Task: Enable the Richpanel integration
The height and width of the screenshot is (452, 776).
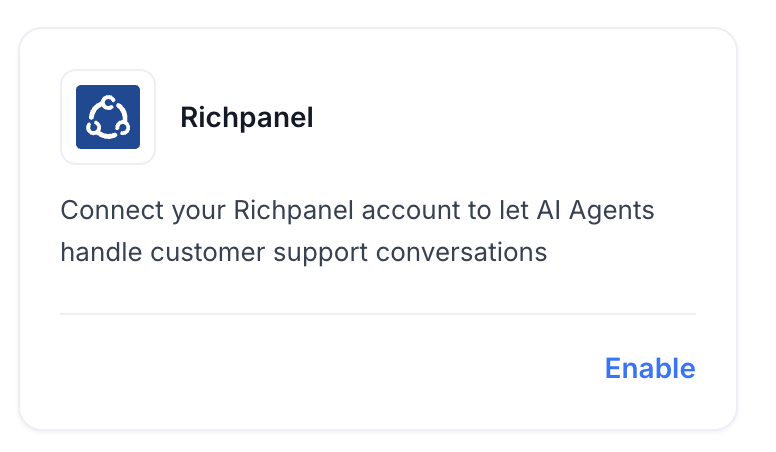Action: coord(650,368)
